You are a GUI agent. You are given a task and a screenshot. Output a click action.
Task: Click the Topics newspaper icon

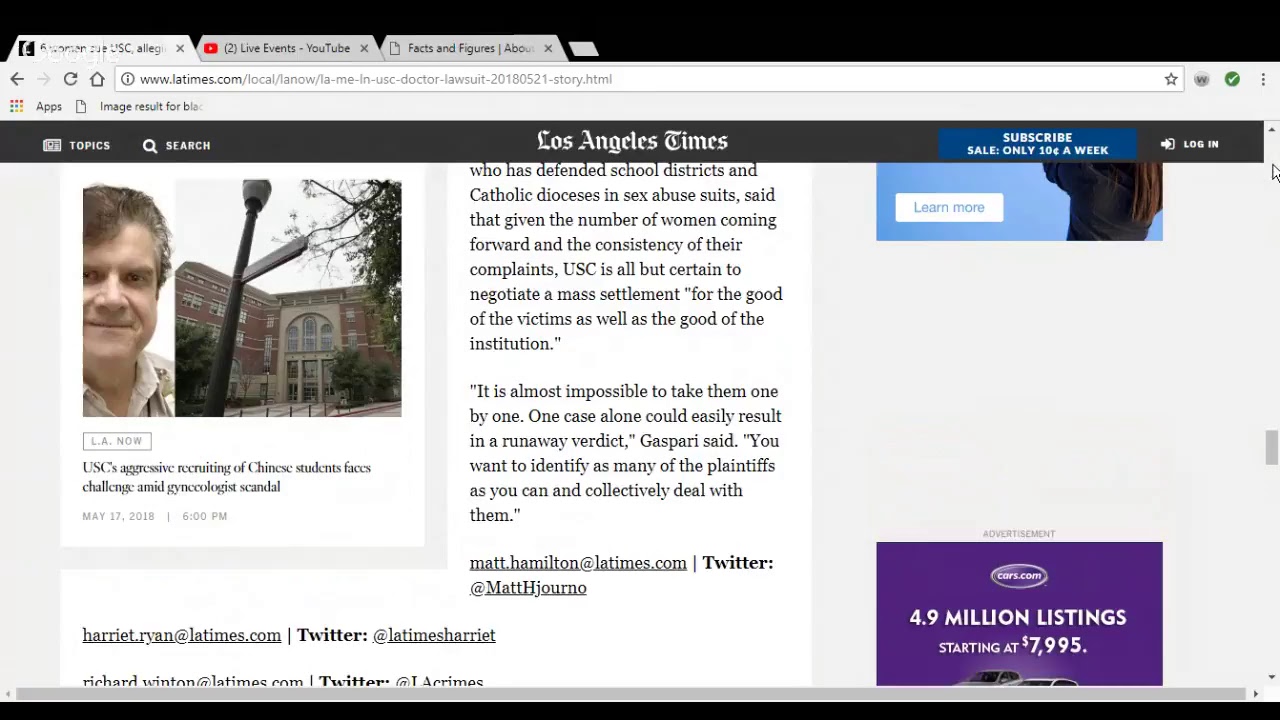52,145
